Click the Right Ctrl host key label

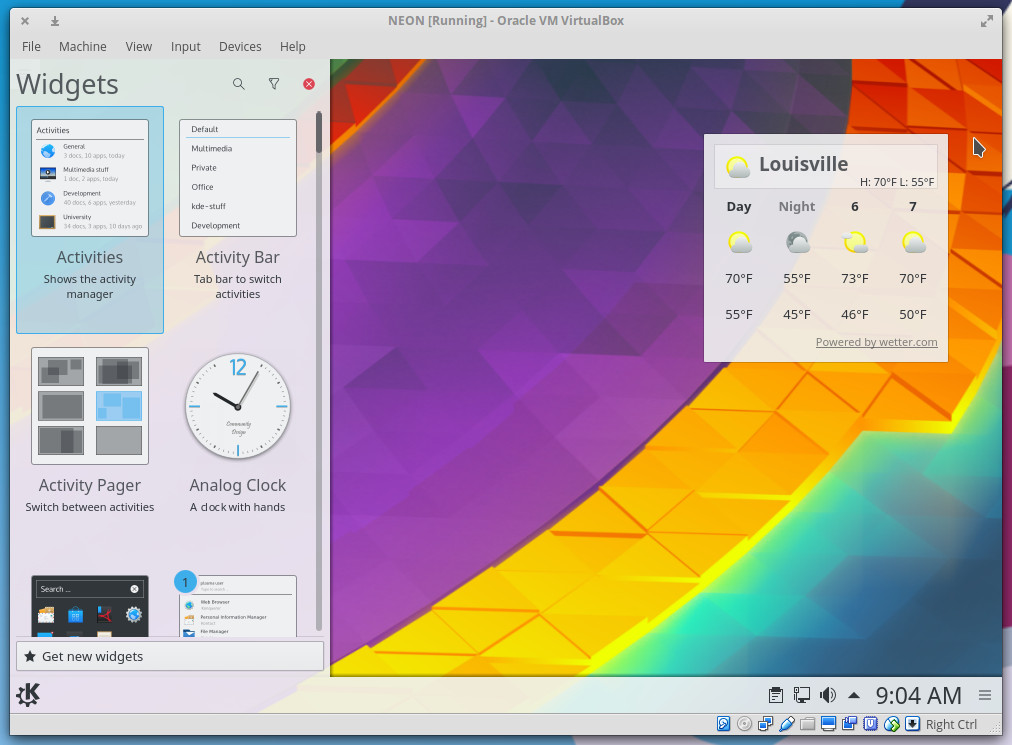click(951, 724)
